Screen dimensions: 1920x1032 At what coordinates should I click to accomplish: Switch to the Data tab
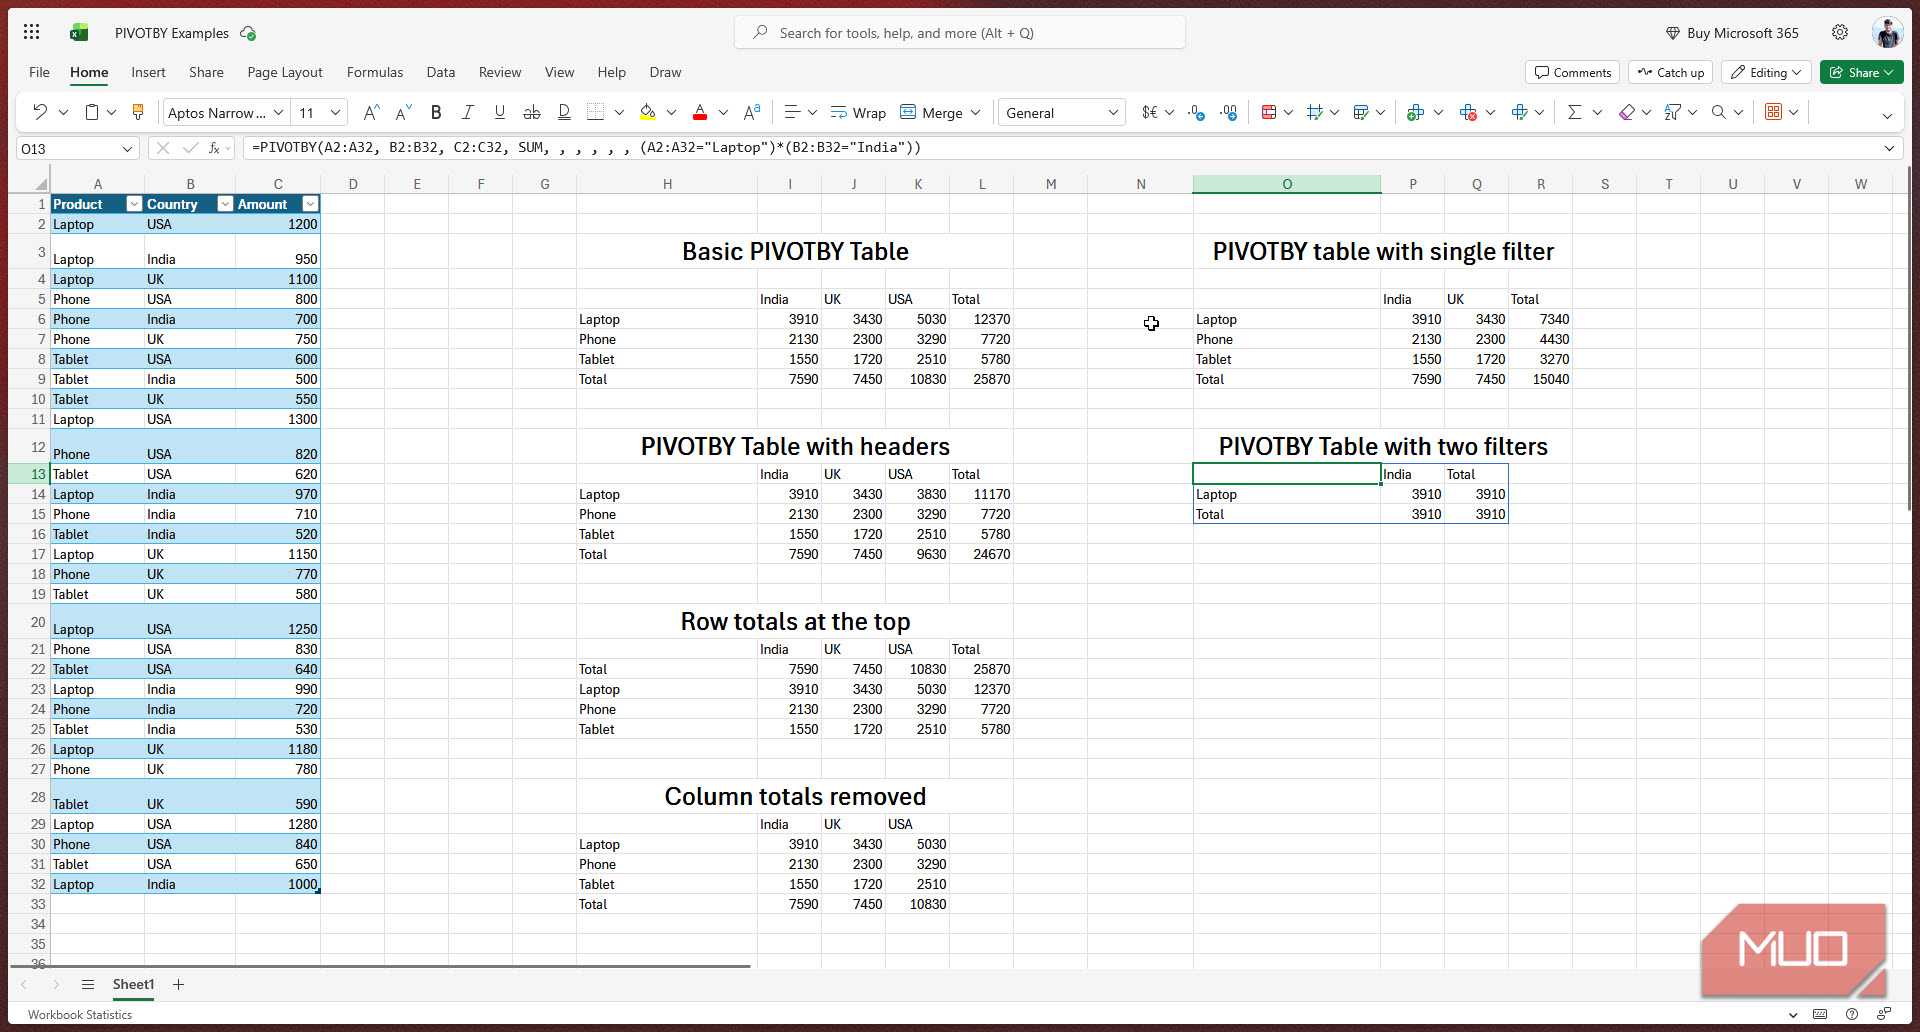pyautogui.click(x=440, y=72)
